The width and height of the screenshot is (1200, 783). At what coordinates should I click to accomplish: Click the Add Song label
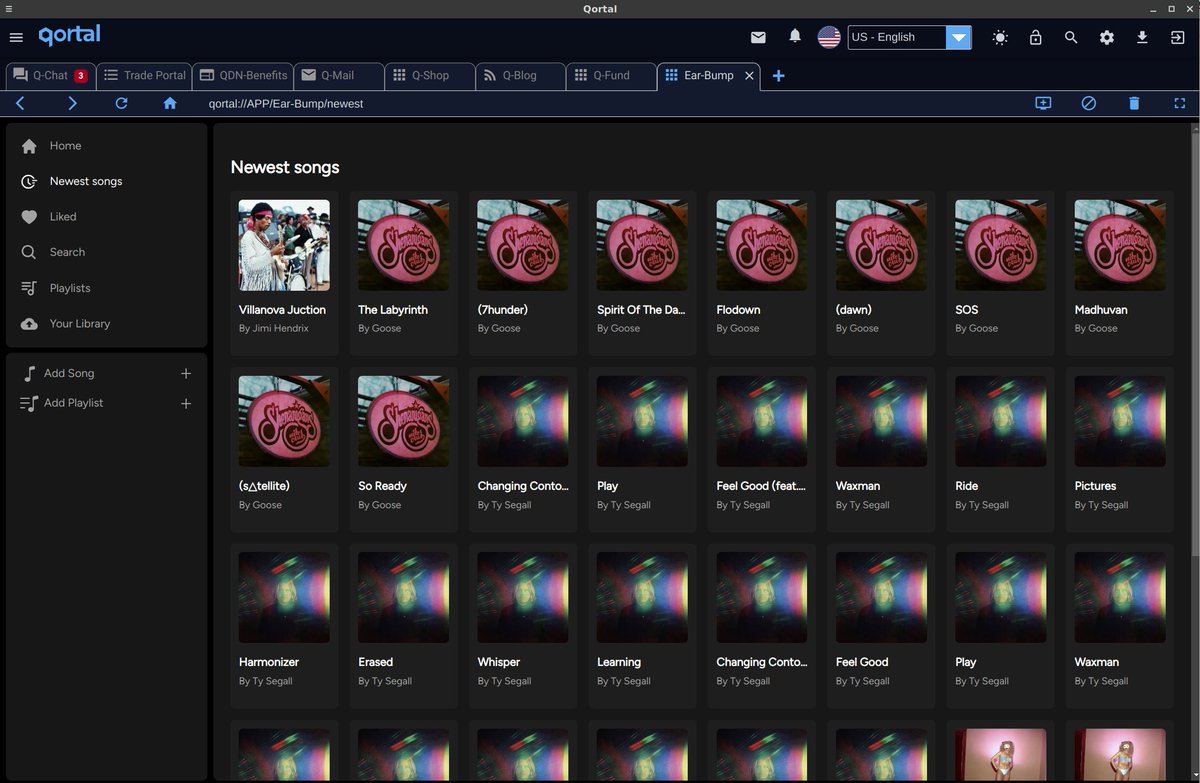(69, 373)
